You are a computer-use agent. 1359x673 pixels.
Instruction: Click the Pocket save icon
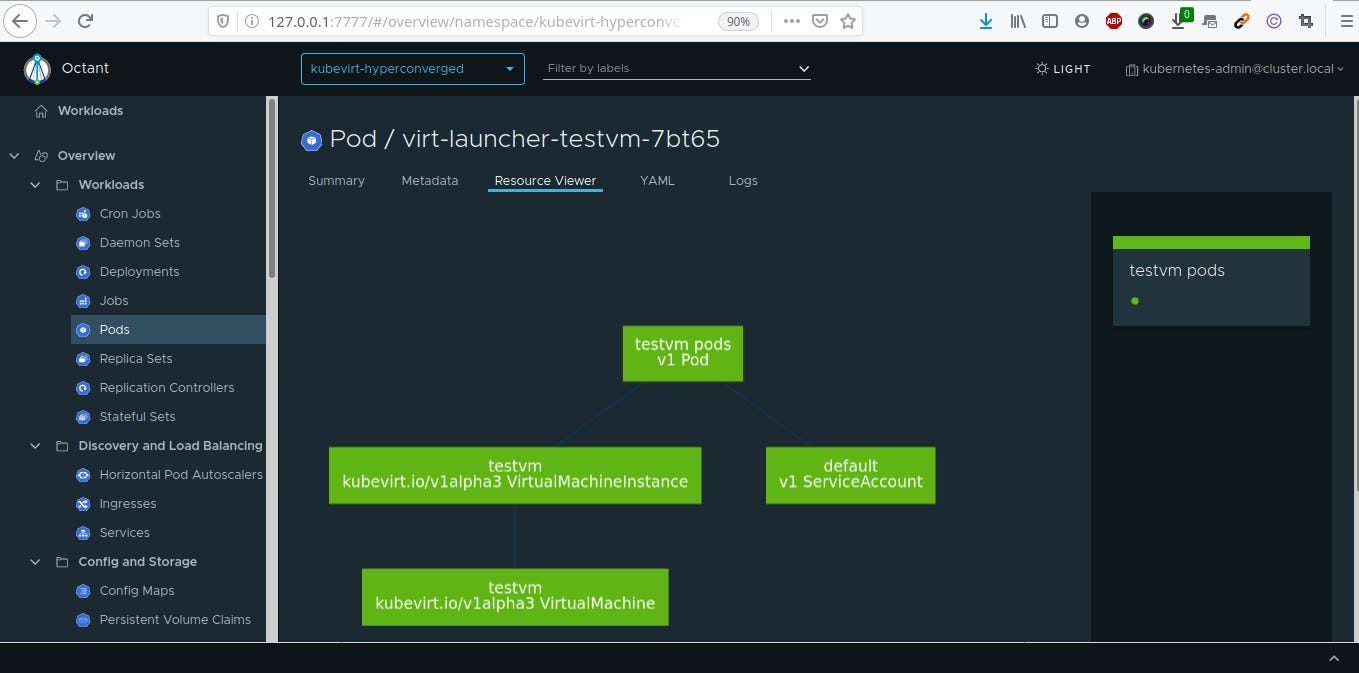click(820, 21)
